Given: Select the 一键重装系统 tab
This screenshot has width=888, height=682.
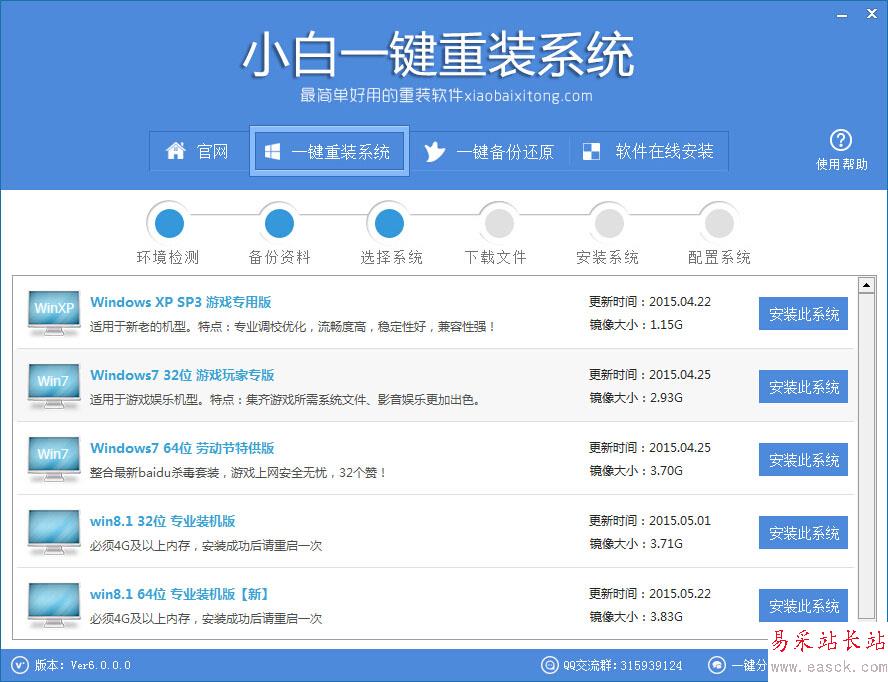Looking at the screenshot, I should 329,151.
